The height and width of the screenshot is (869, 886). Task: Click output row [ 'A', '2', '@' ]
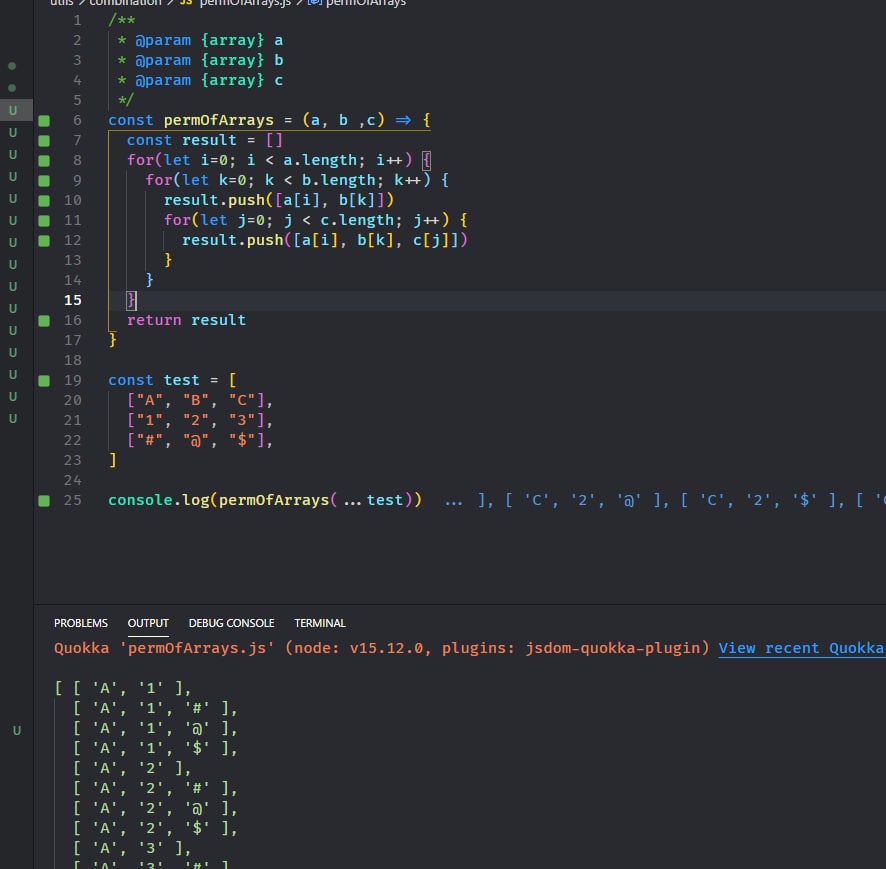pyautogui.click(x=155, y=808)
